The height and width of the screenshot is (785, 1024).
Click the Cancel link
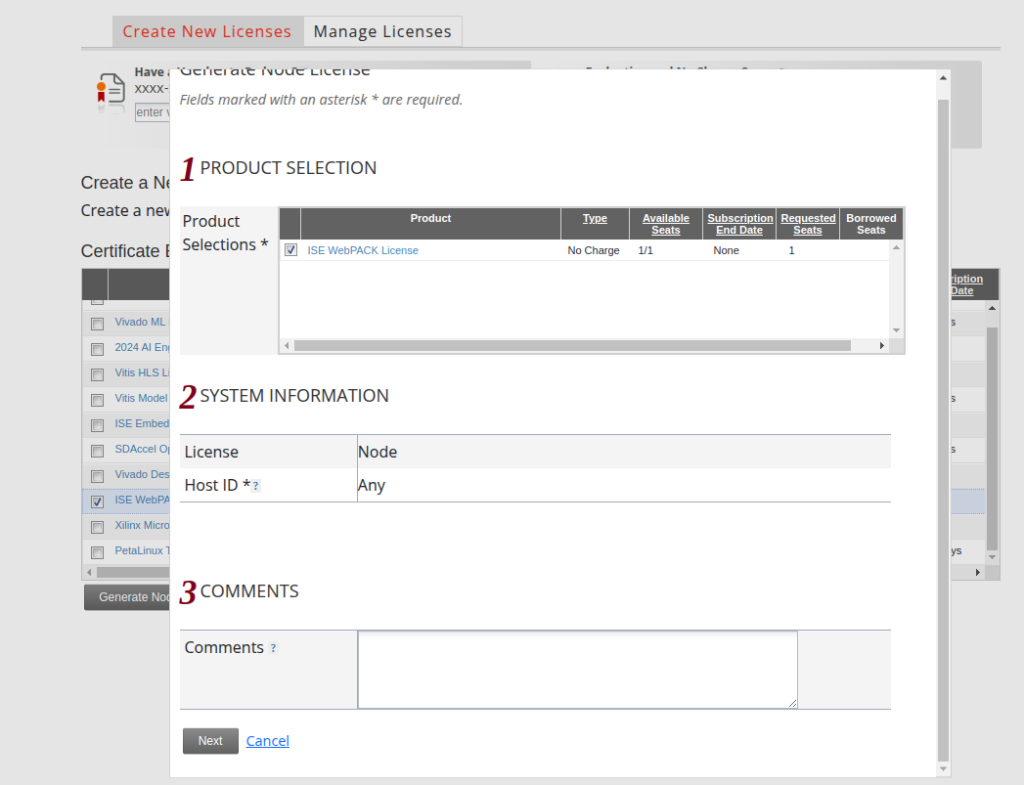268,741
